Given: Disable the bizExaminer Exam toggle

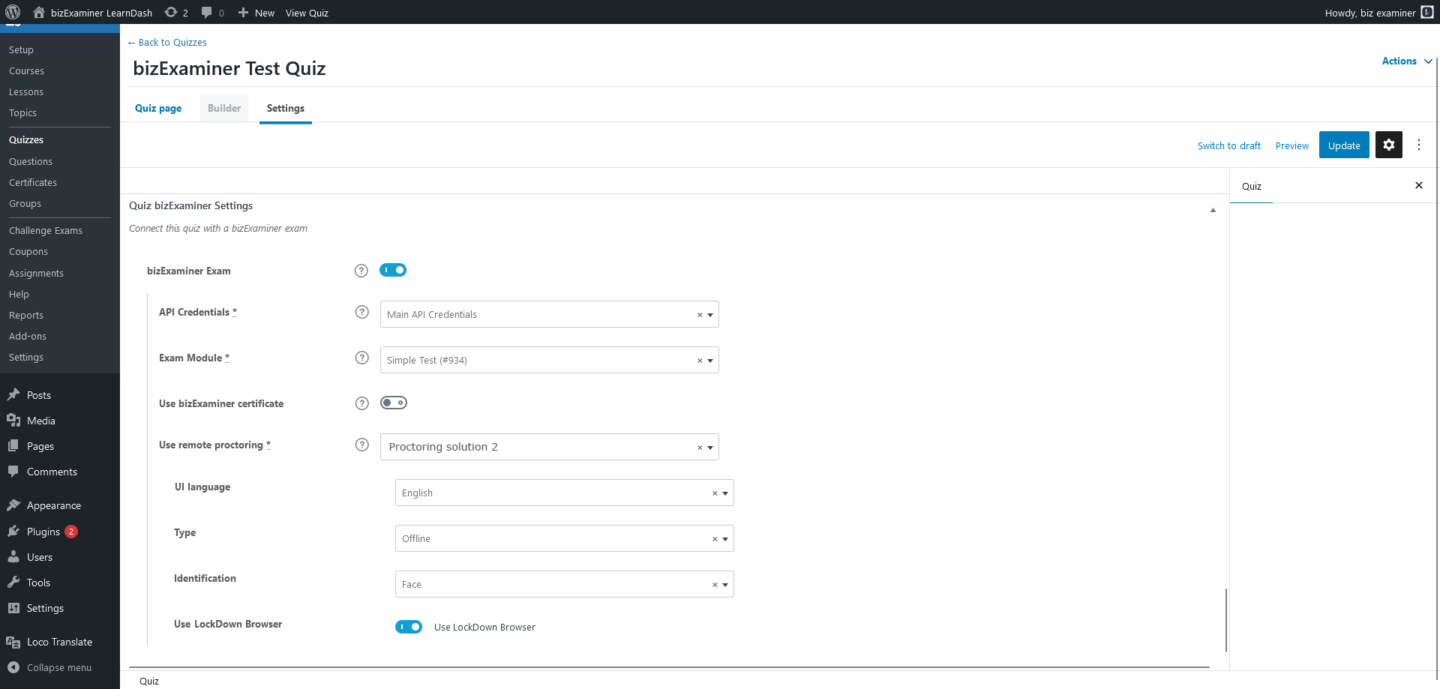Looking at the screenshot, I should click(x=393, y=270).
